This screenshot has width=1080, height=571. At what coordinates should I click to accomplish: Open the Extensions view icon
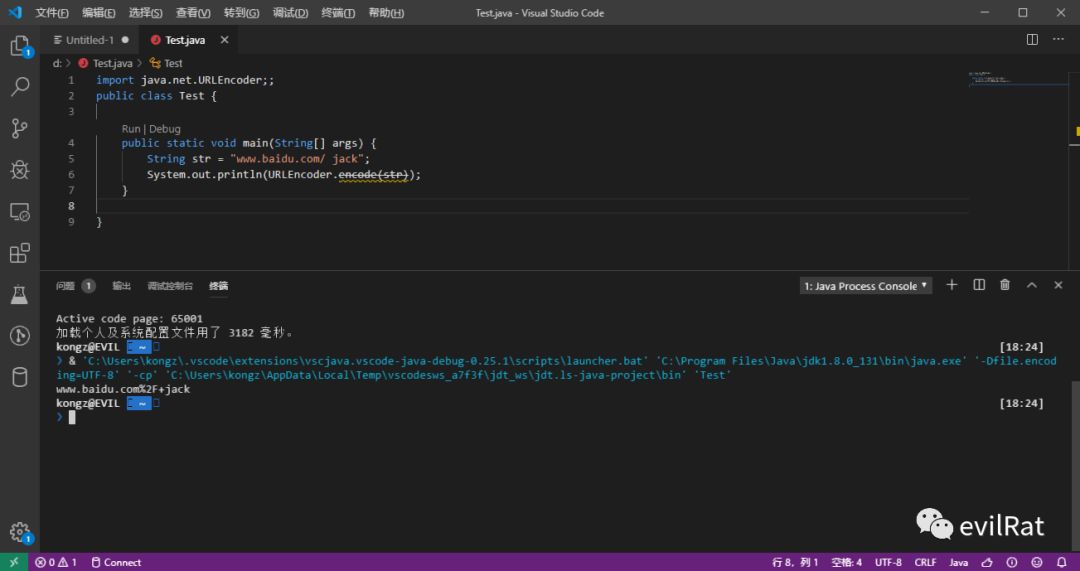click(x=19, y=253)
